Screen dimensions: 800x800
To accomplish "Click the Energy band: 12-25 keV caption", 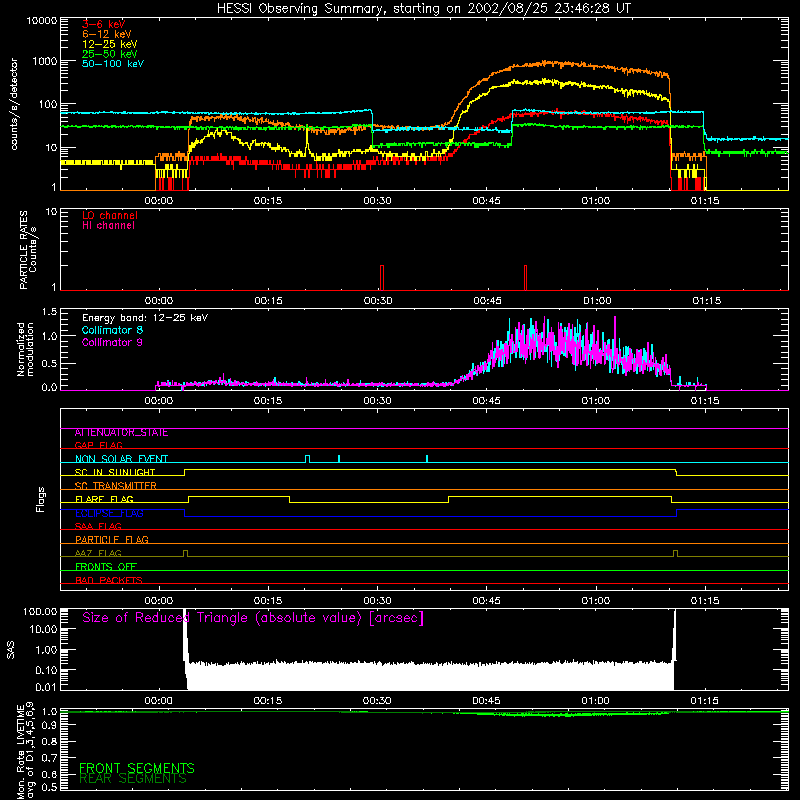I will [145, 318].
